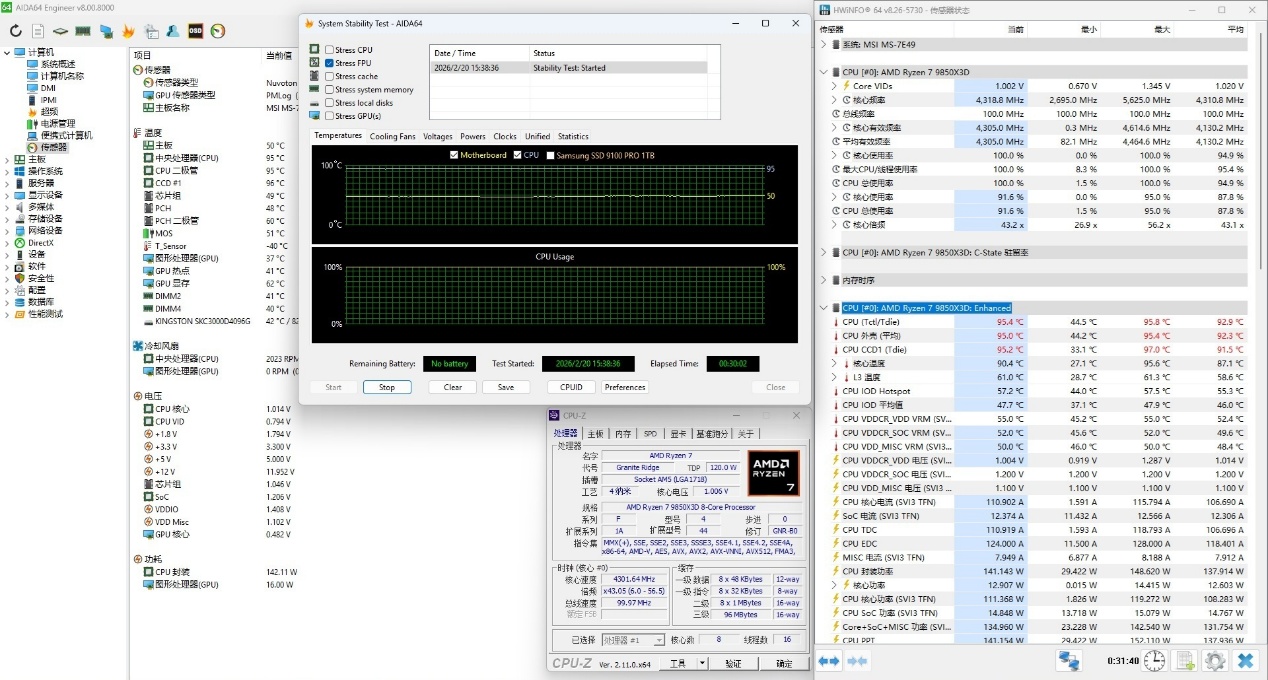Click CPUID button in Stability Test

(x=571, y=387)
